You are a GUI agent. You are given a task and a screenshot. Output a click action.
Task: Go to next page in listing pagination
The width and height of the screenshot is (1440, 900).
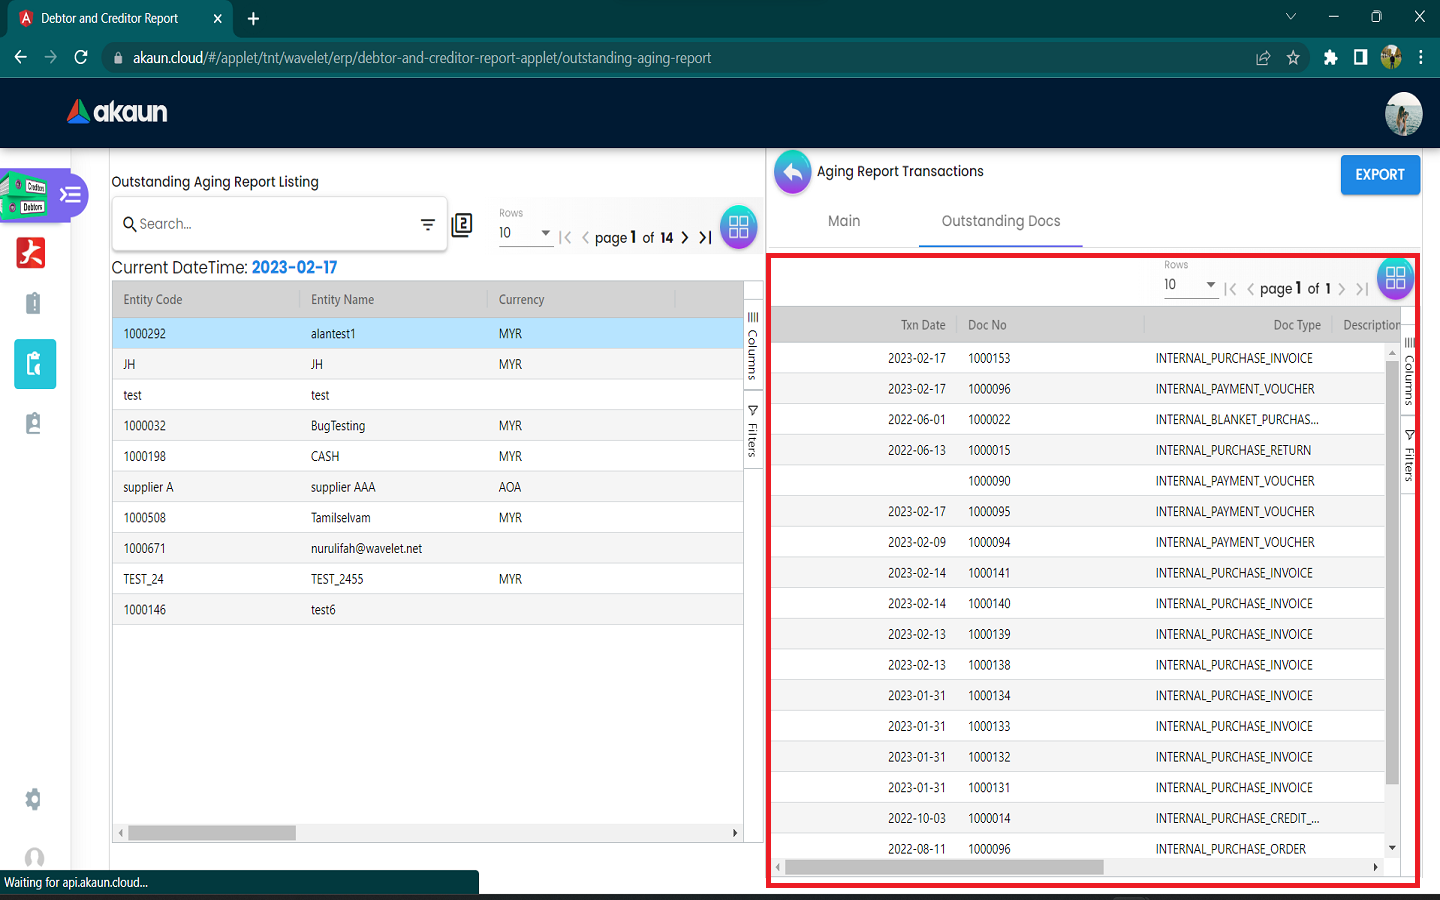(685, 238)
